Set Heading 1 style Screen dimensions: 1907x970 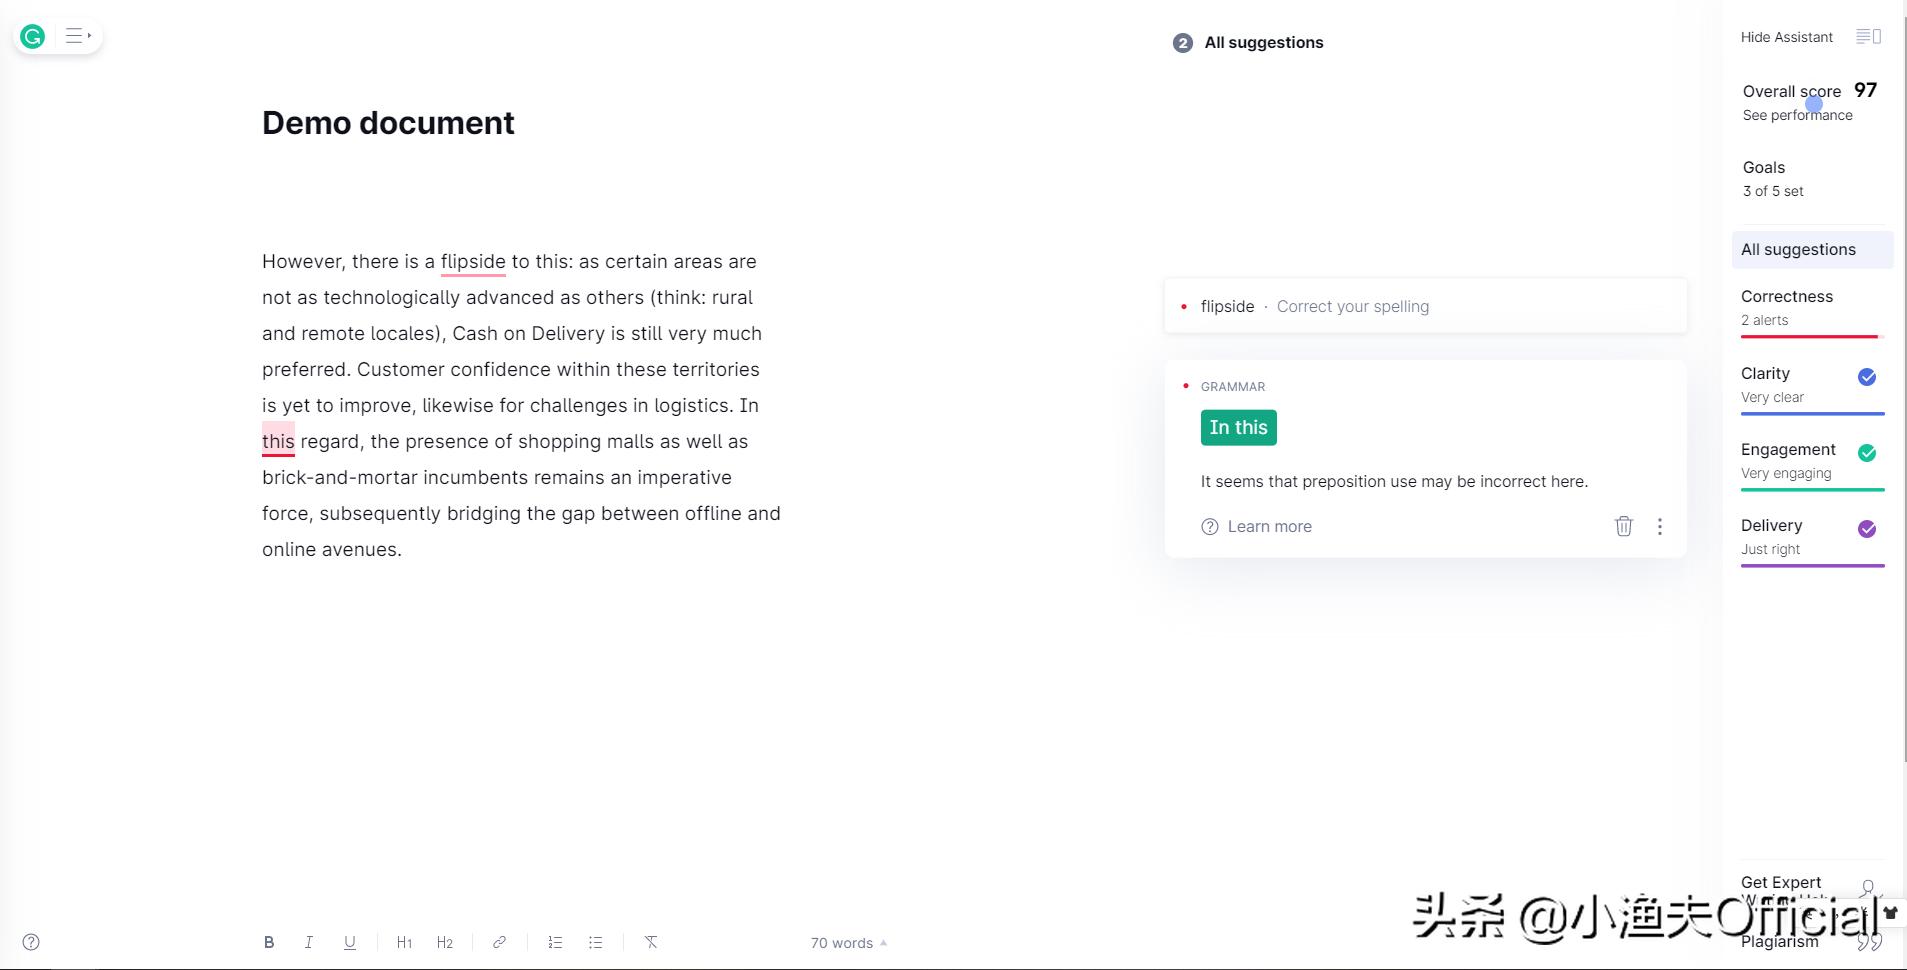(404, 942)
